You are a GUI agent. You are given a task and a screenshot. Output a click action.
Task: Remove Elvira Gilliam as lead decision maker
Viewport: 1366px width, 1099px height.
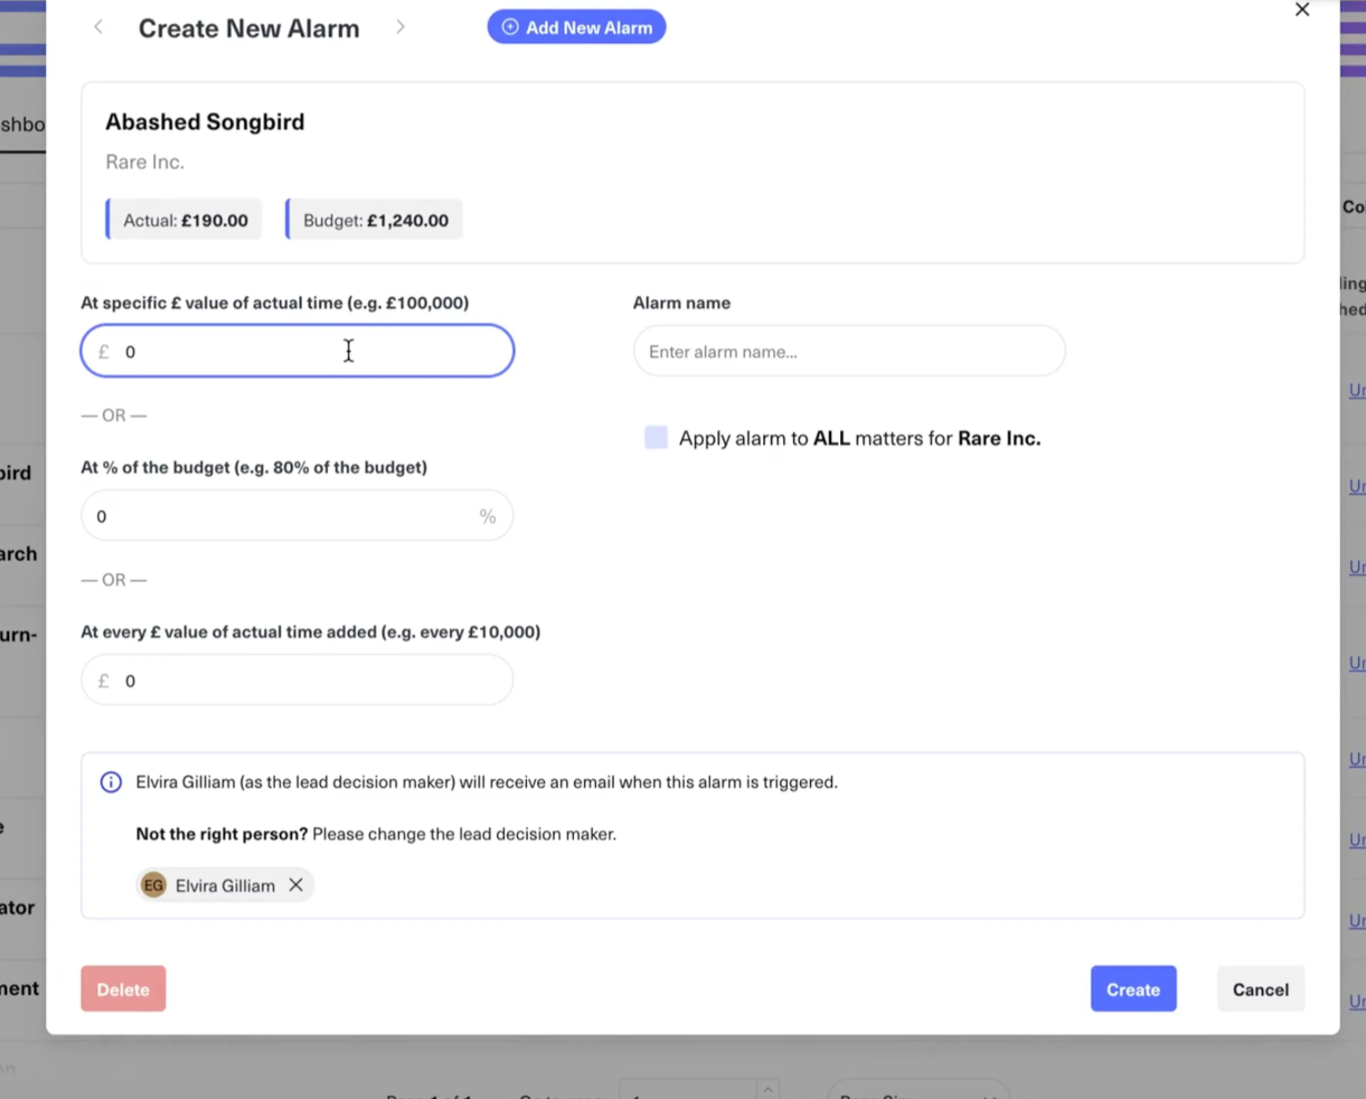(x=296, y=885)
